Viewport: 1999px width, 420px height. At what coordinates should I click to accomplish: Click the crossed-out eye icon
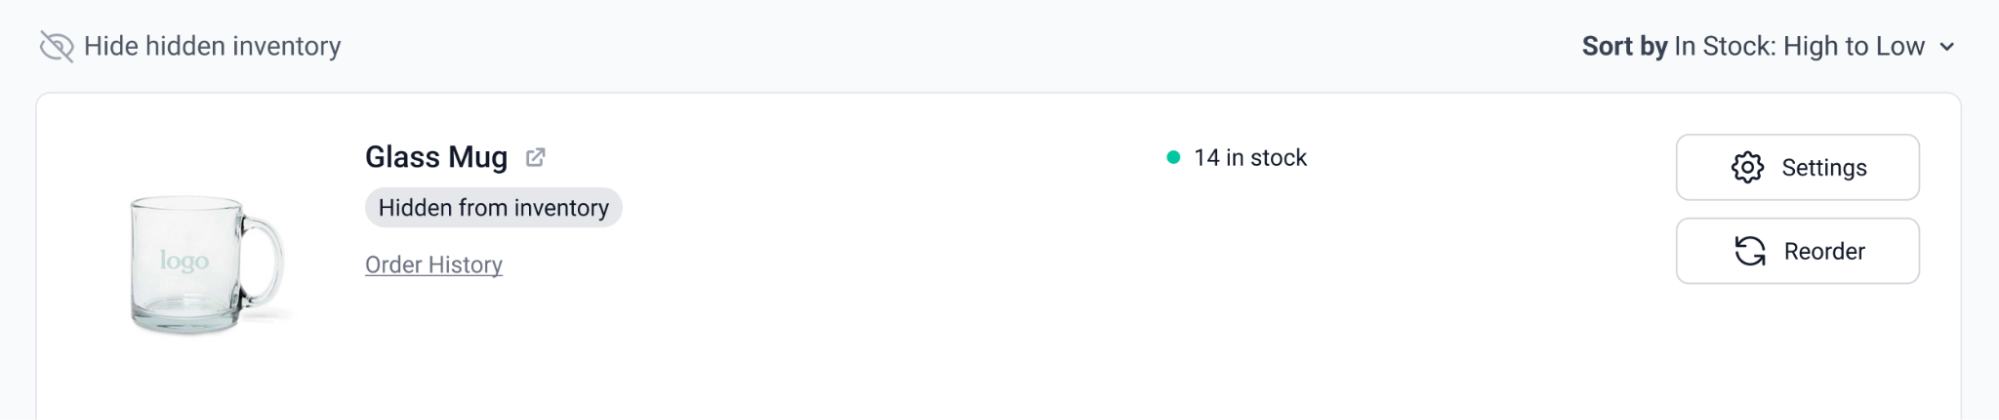tap(57, 47)
